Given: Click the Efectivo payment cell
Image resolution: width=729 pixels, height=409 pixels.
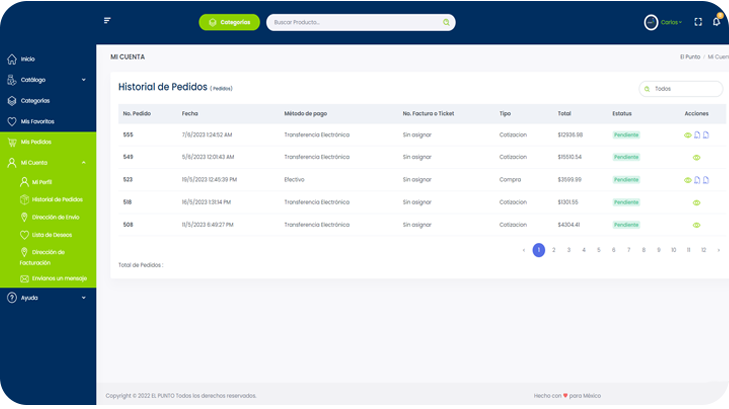Looking at the screenshot, I should [x=294, y=179].
